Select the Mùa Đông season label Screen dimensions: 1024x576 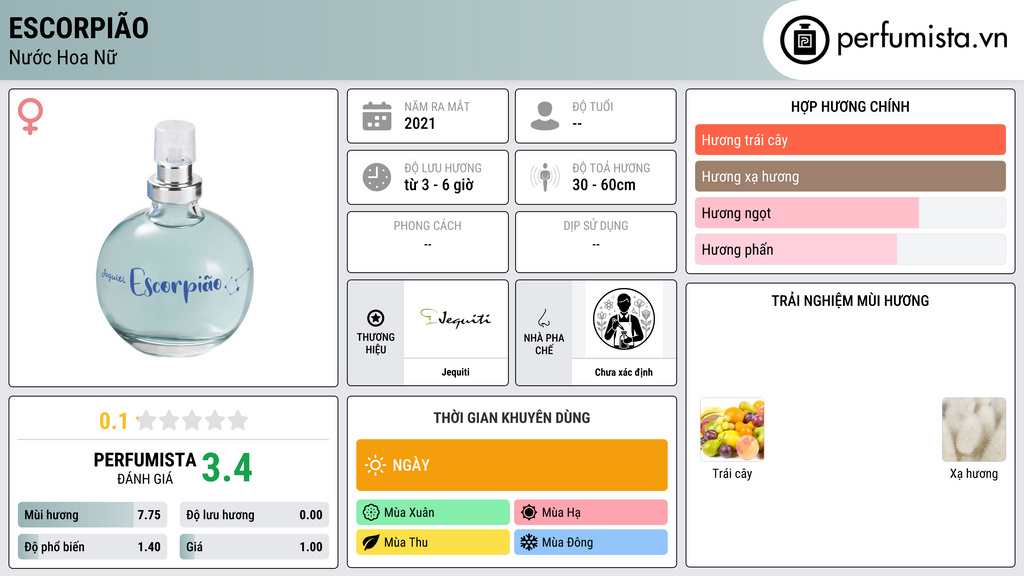click(x=590, y=542)
